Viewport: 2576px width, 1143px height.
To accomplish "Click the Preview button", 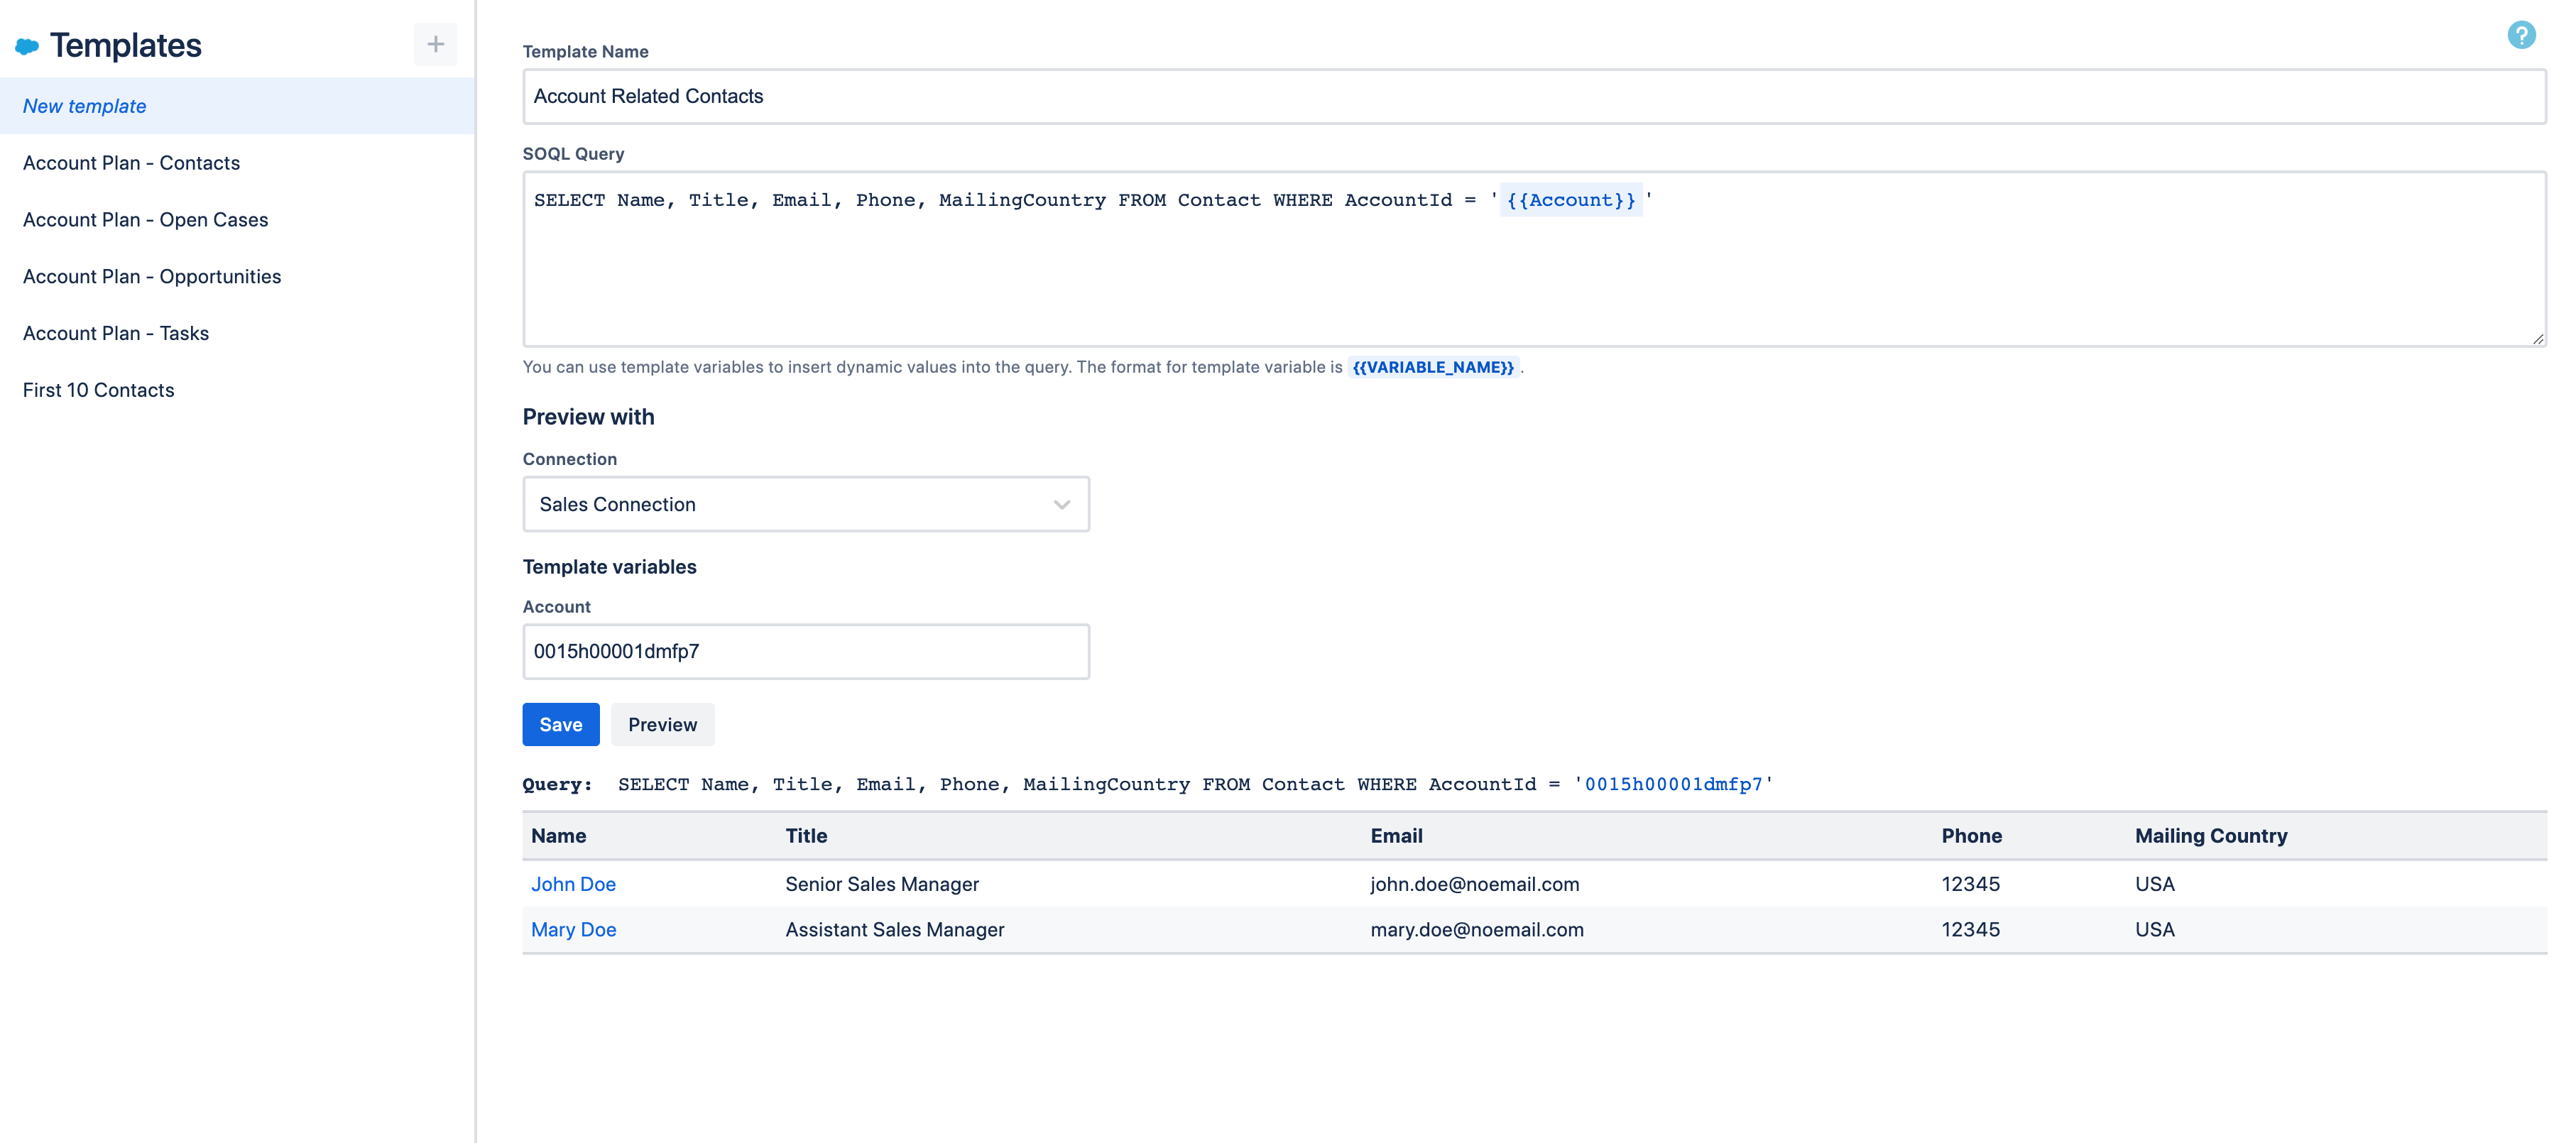I will (662, 725).
